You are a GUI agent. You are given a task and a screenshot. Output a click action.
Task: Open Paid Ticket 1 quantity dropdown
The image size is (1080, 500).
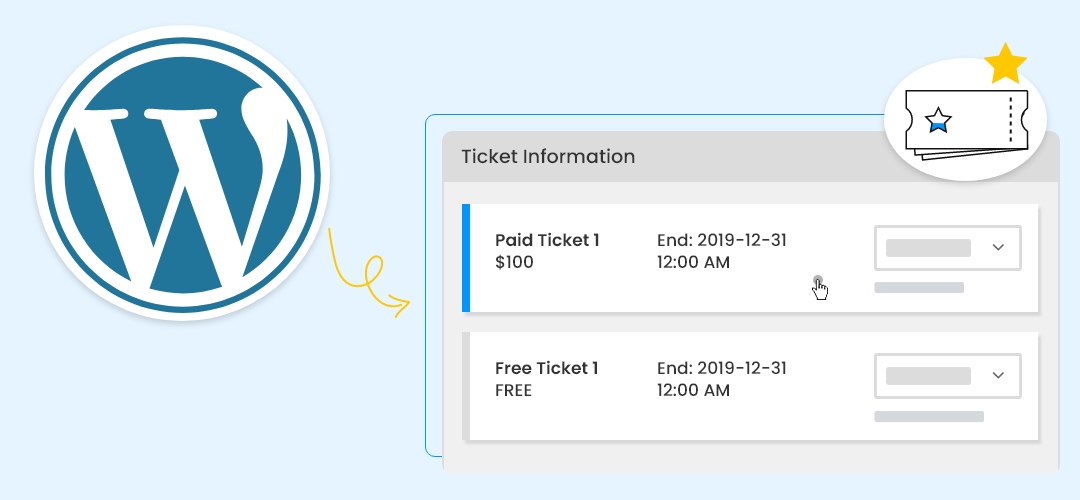947,247
